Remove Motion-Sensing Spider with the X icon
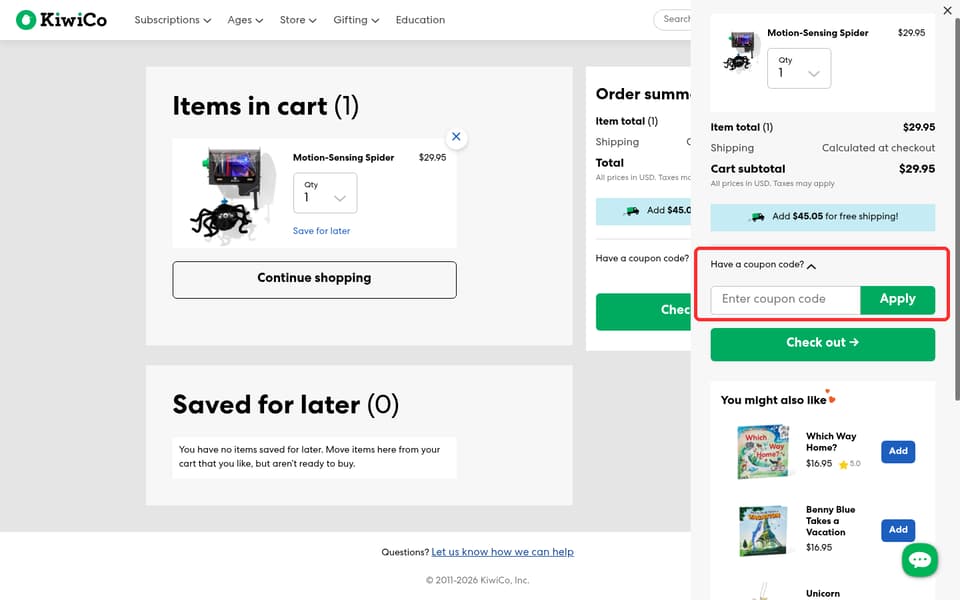 point(456,137)
